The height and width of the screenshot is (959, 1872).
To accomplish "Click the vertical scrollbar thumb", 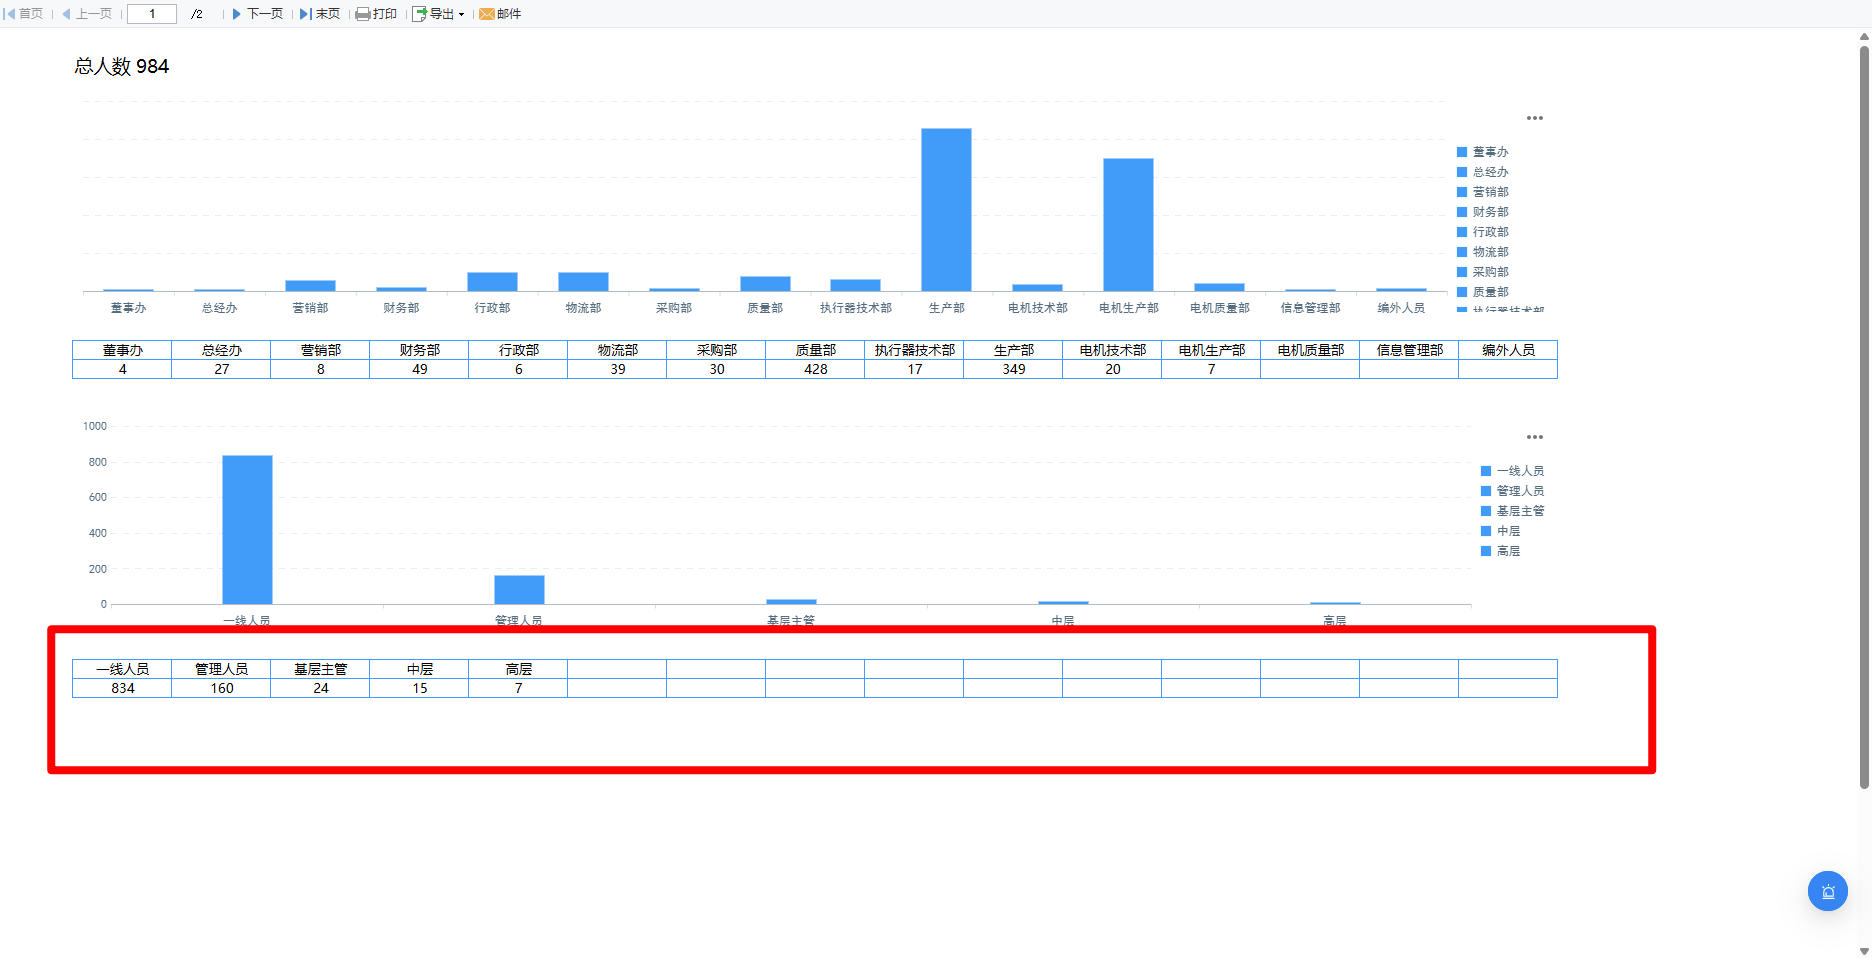I will click(1864, 415).
